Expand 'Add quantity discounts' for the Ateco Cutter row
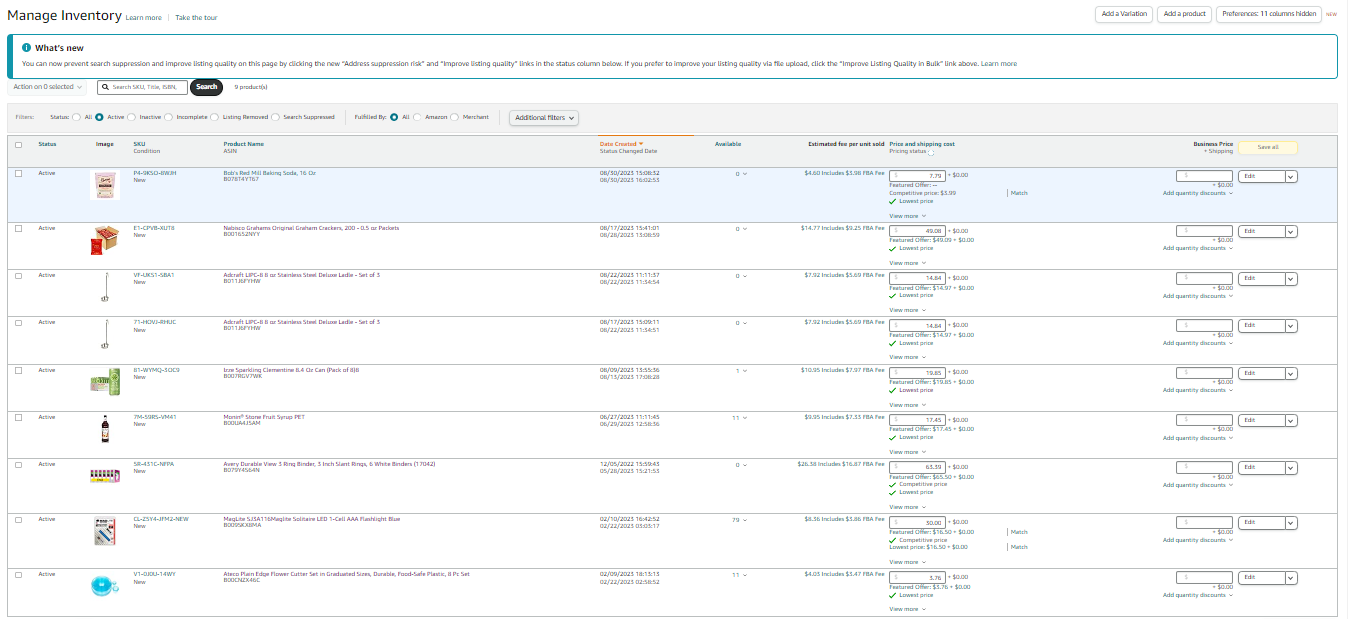1348x619 pixels. tap(1198, 595)
